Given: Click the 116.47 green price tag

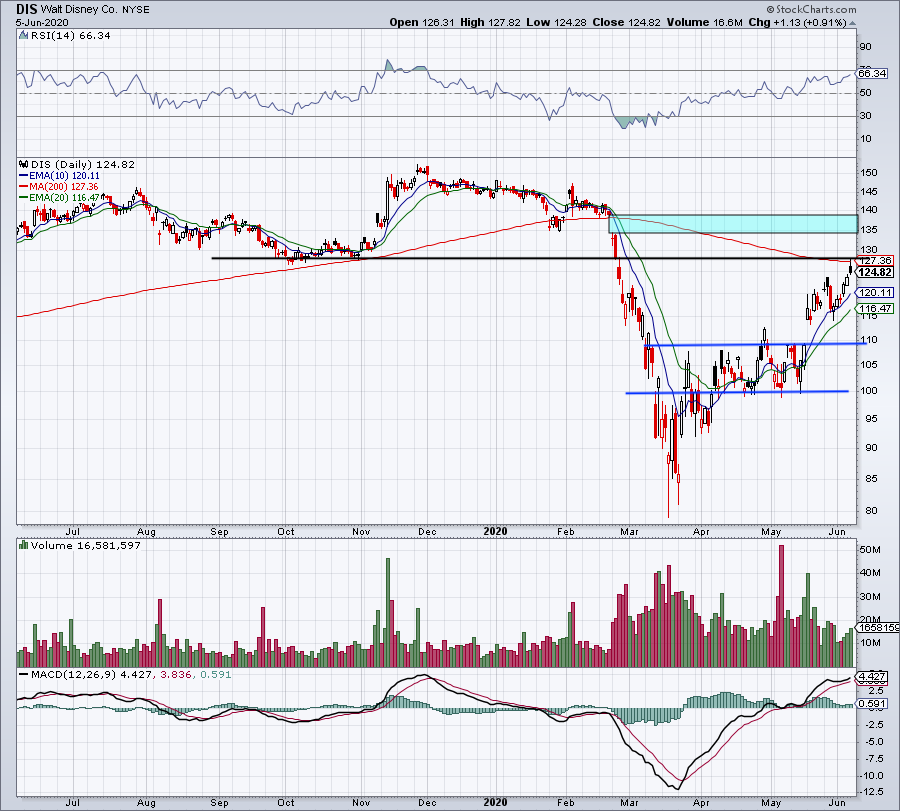Looking at the screenshot, I should coord(875,309).
